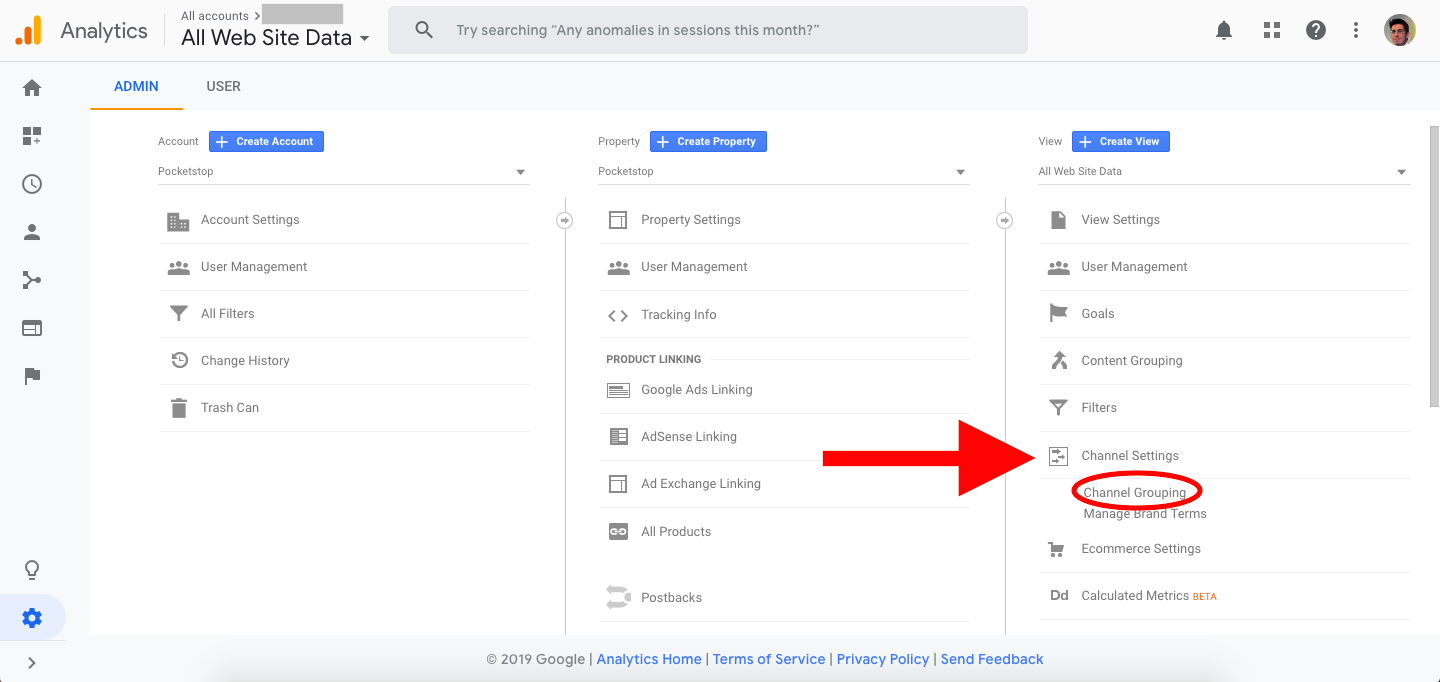
Task: Open Acquisition reports from the sidebar
Action: pyautogui.click(x=31, y=280)
